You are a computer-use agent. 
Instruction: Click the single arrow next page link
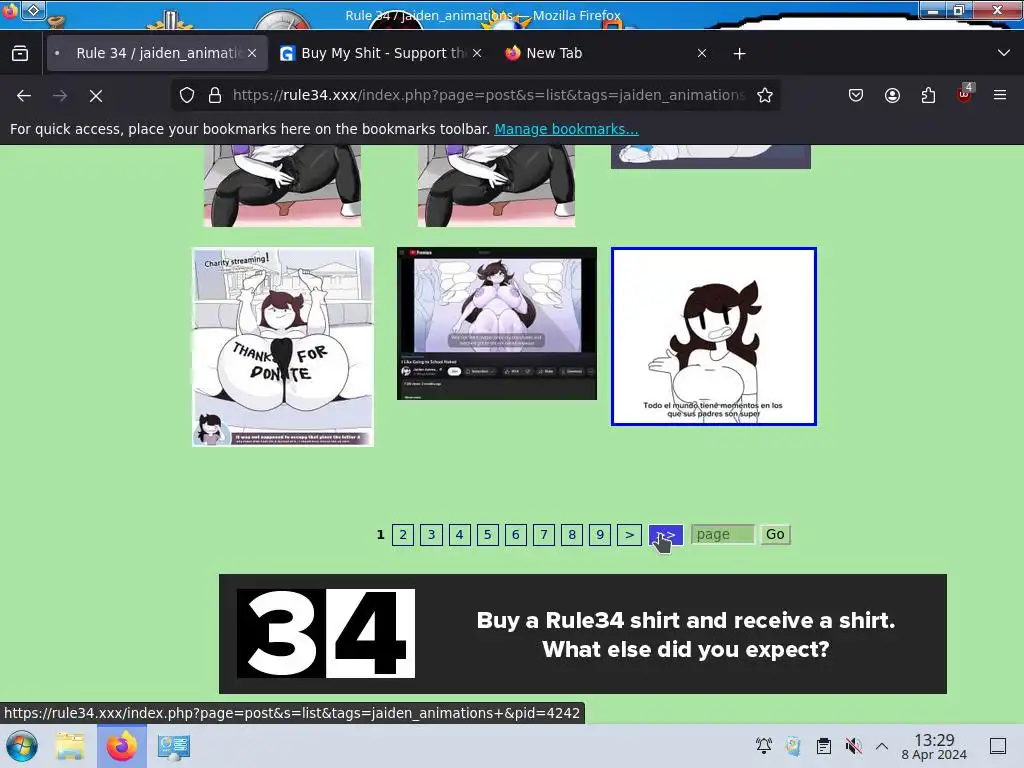[629, 535]
